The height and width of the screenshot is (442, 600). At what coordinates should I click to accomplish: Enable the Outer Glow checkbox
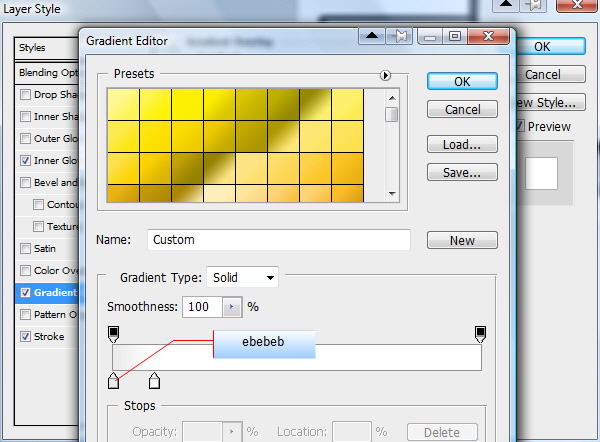click(25, 139)
